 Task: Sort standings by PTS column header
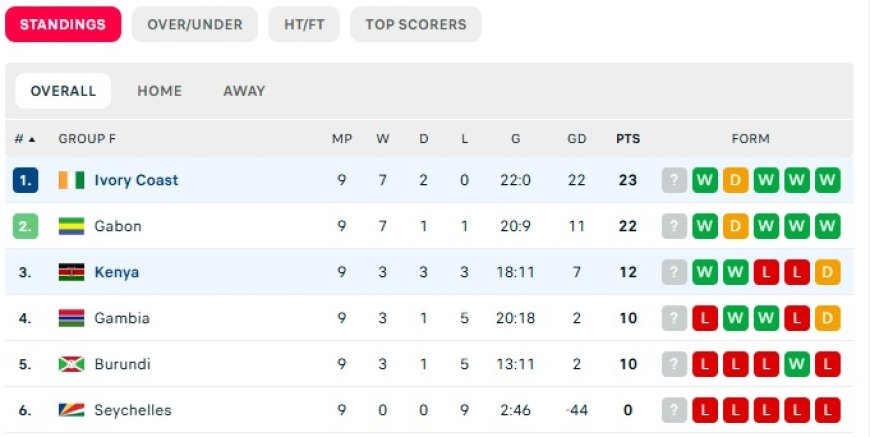coord(628,139)
